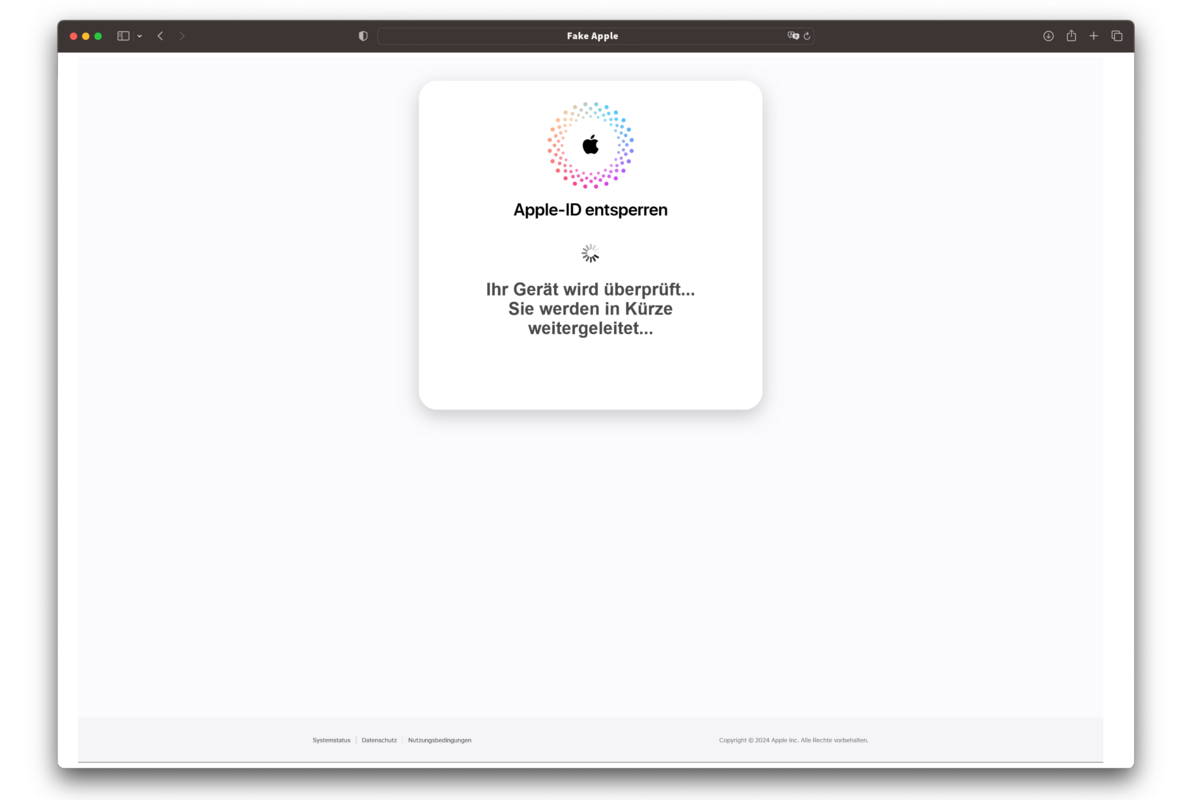
Task: Click the privacy shield icon near the address bar
Action: (362, 35)
